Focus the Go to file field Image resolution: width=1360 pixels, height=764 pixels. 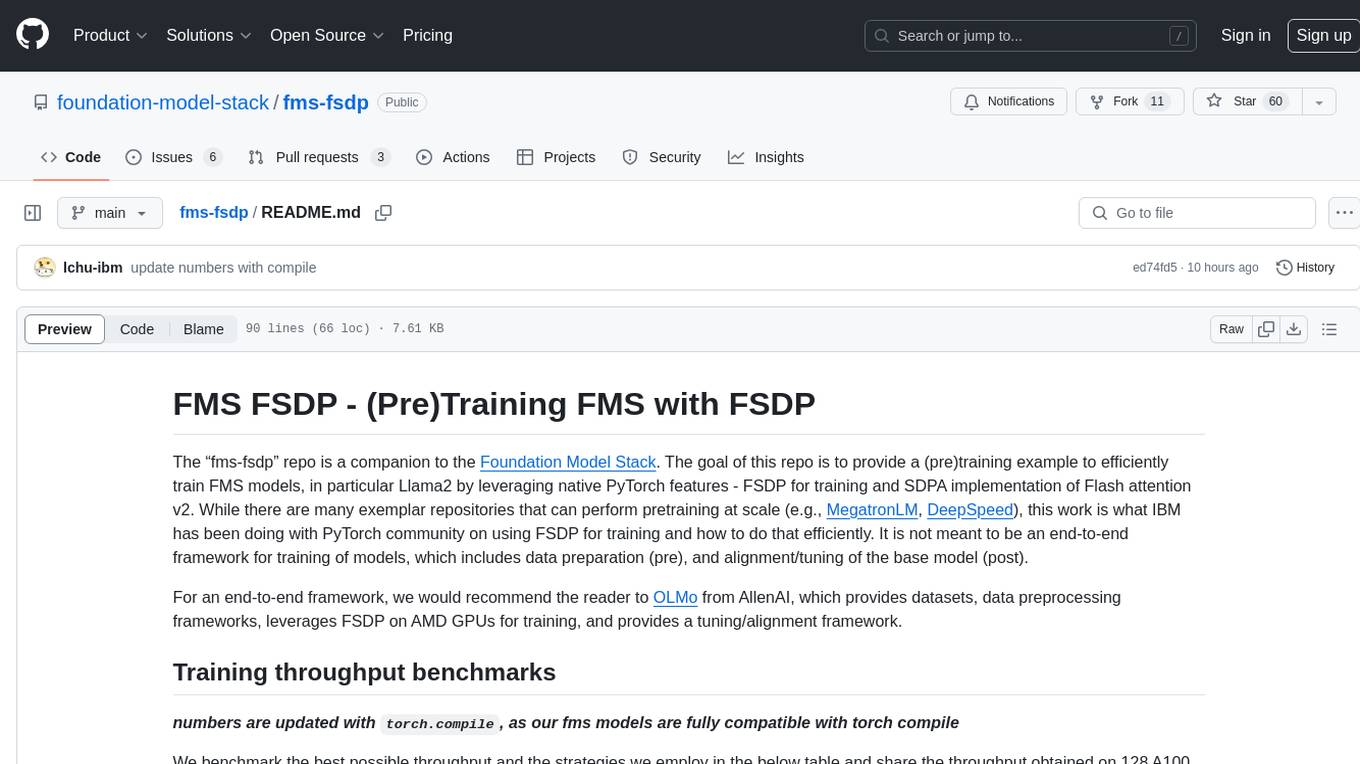point(1197,213)
